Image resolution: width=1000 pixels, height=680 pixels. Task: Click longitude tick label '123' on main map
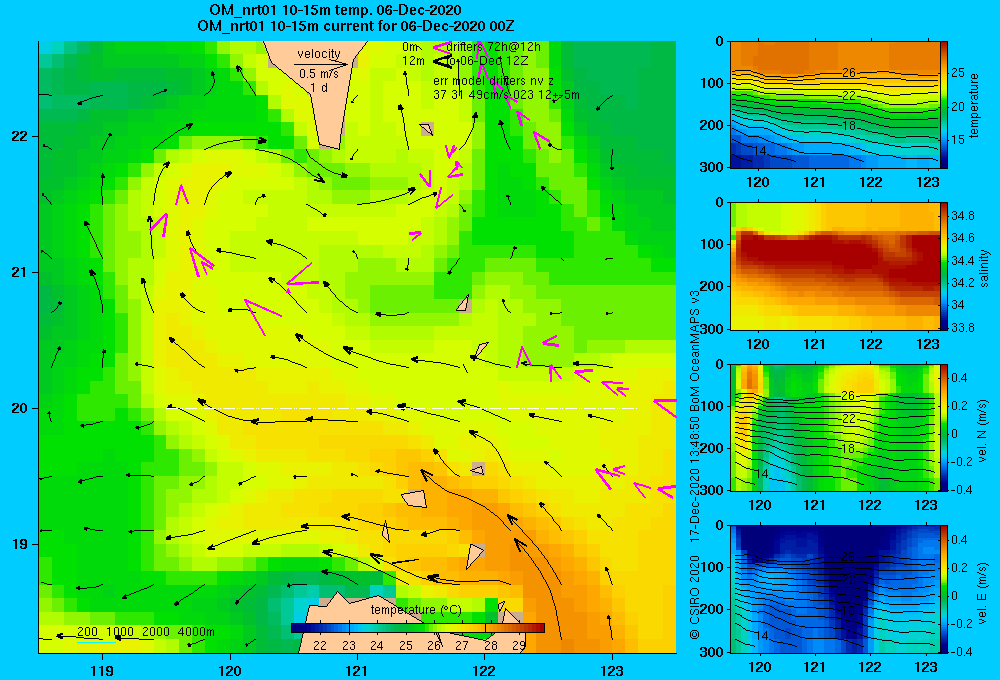click(x=612, y=670)
